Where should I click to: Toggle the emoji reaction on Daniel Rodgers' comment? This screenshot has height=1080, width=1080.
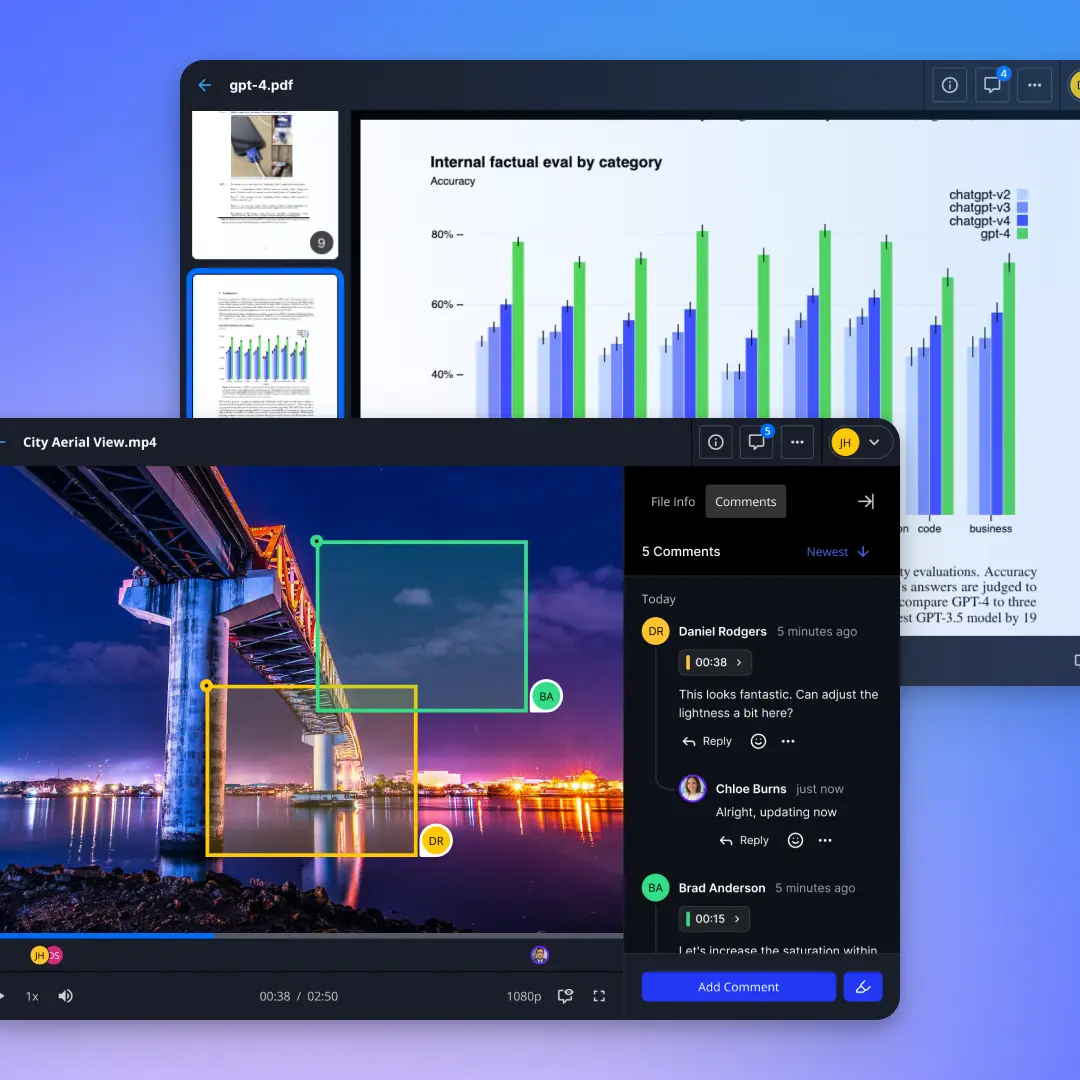coord(758,741)
